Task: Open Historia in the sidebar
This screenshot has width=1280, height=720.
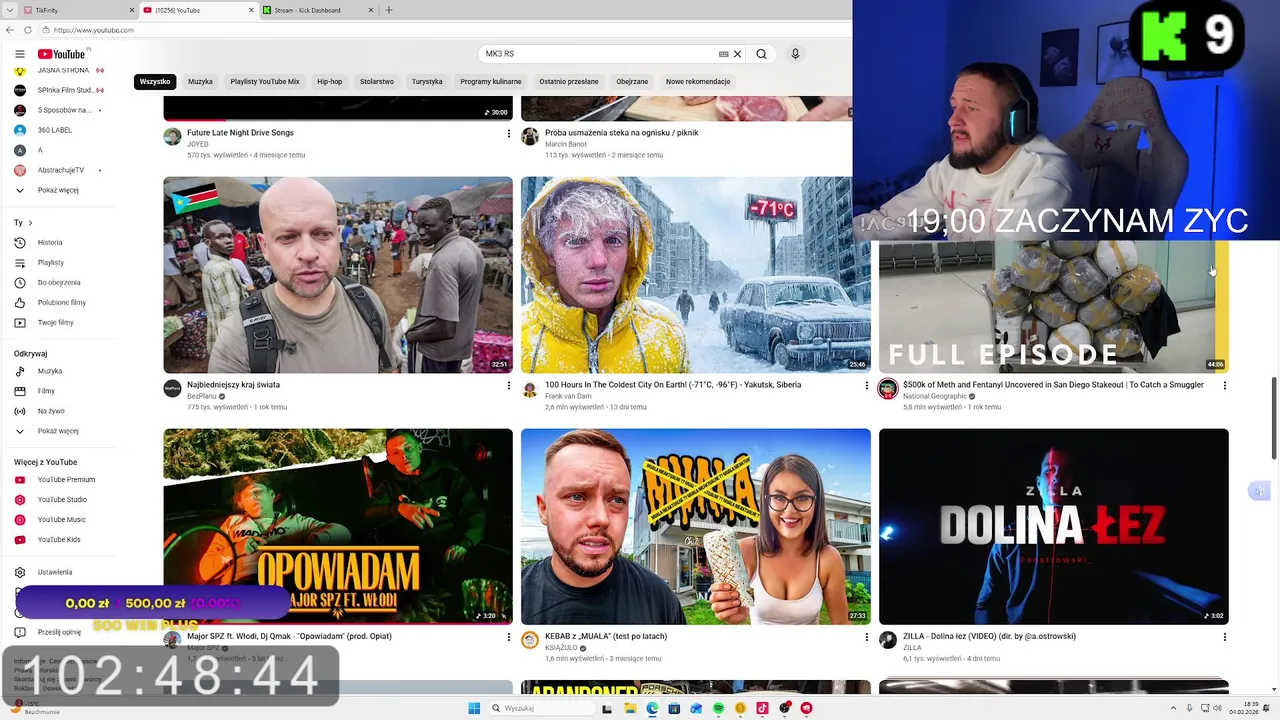Action: [x=50, y=243]
